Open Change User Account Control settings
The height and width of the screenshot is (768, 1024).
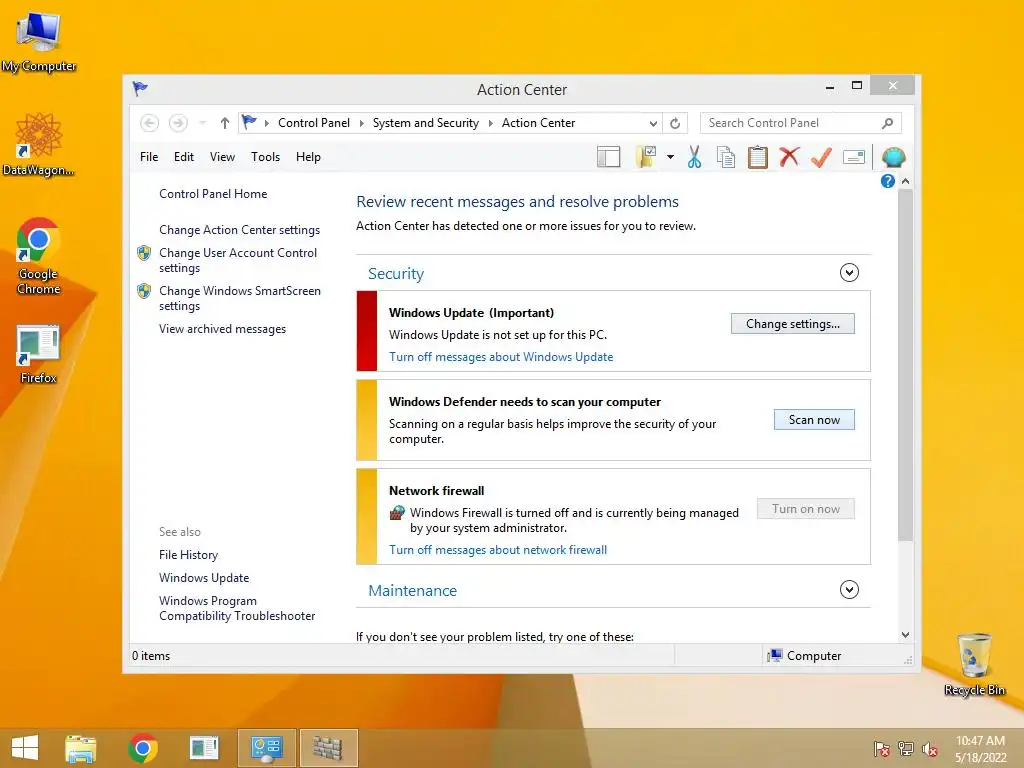tap(238, 260)
